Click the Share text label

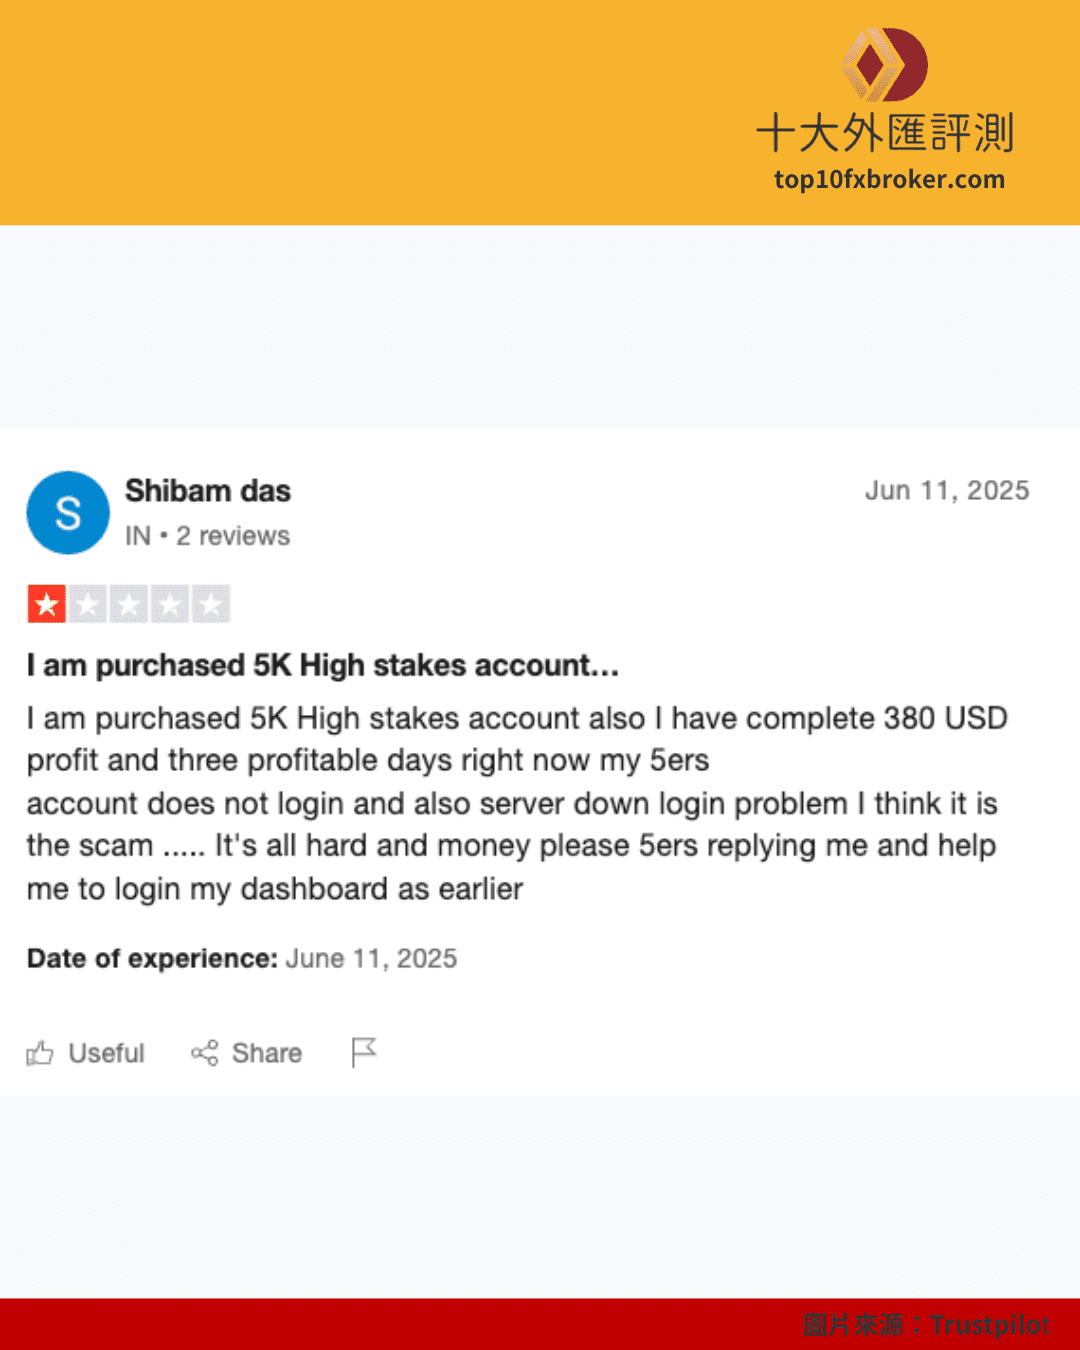[x=267, y=1053]
